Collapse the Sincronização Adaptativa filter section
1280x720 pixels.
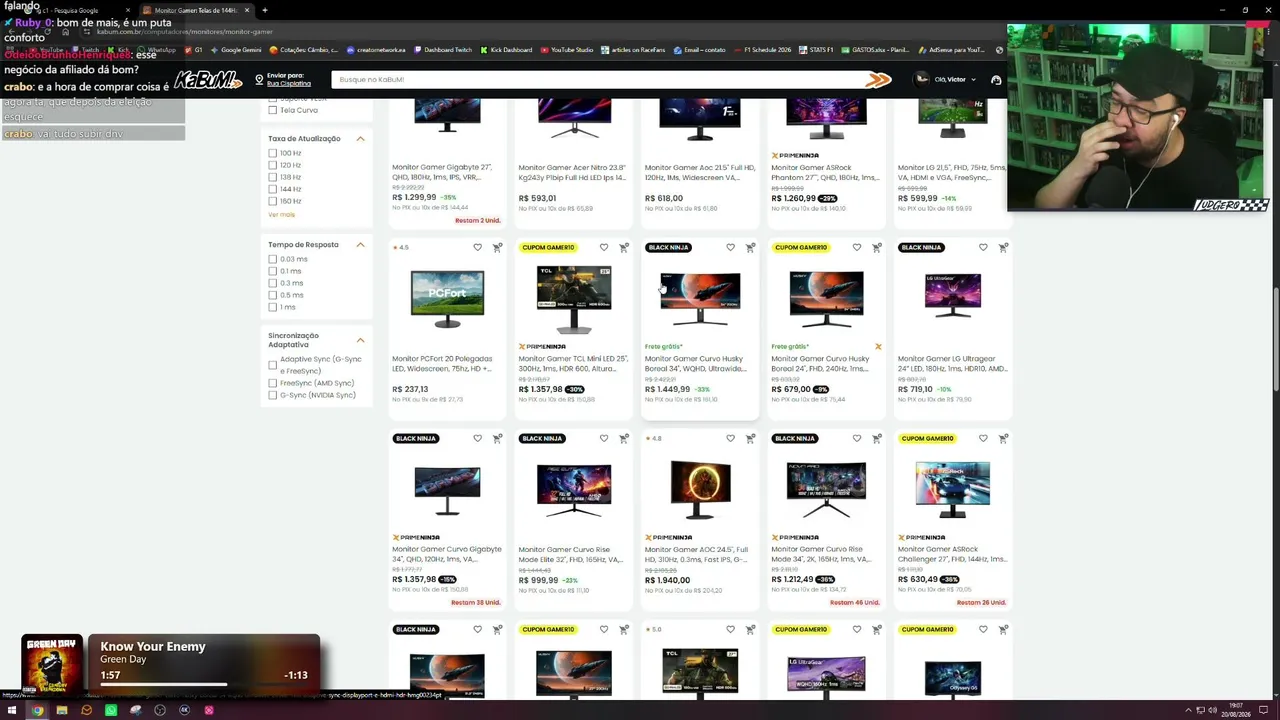pos(360,340)
